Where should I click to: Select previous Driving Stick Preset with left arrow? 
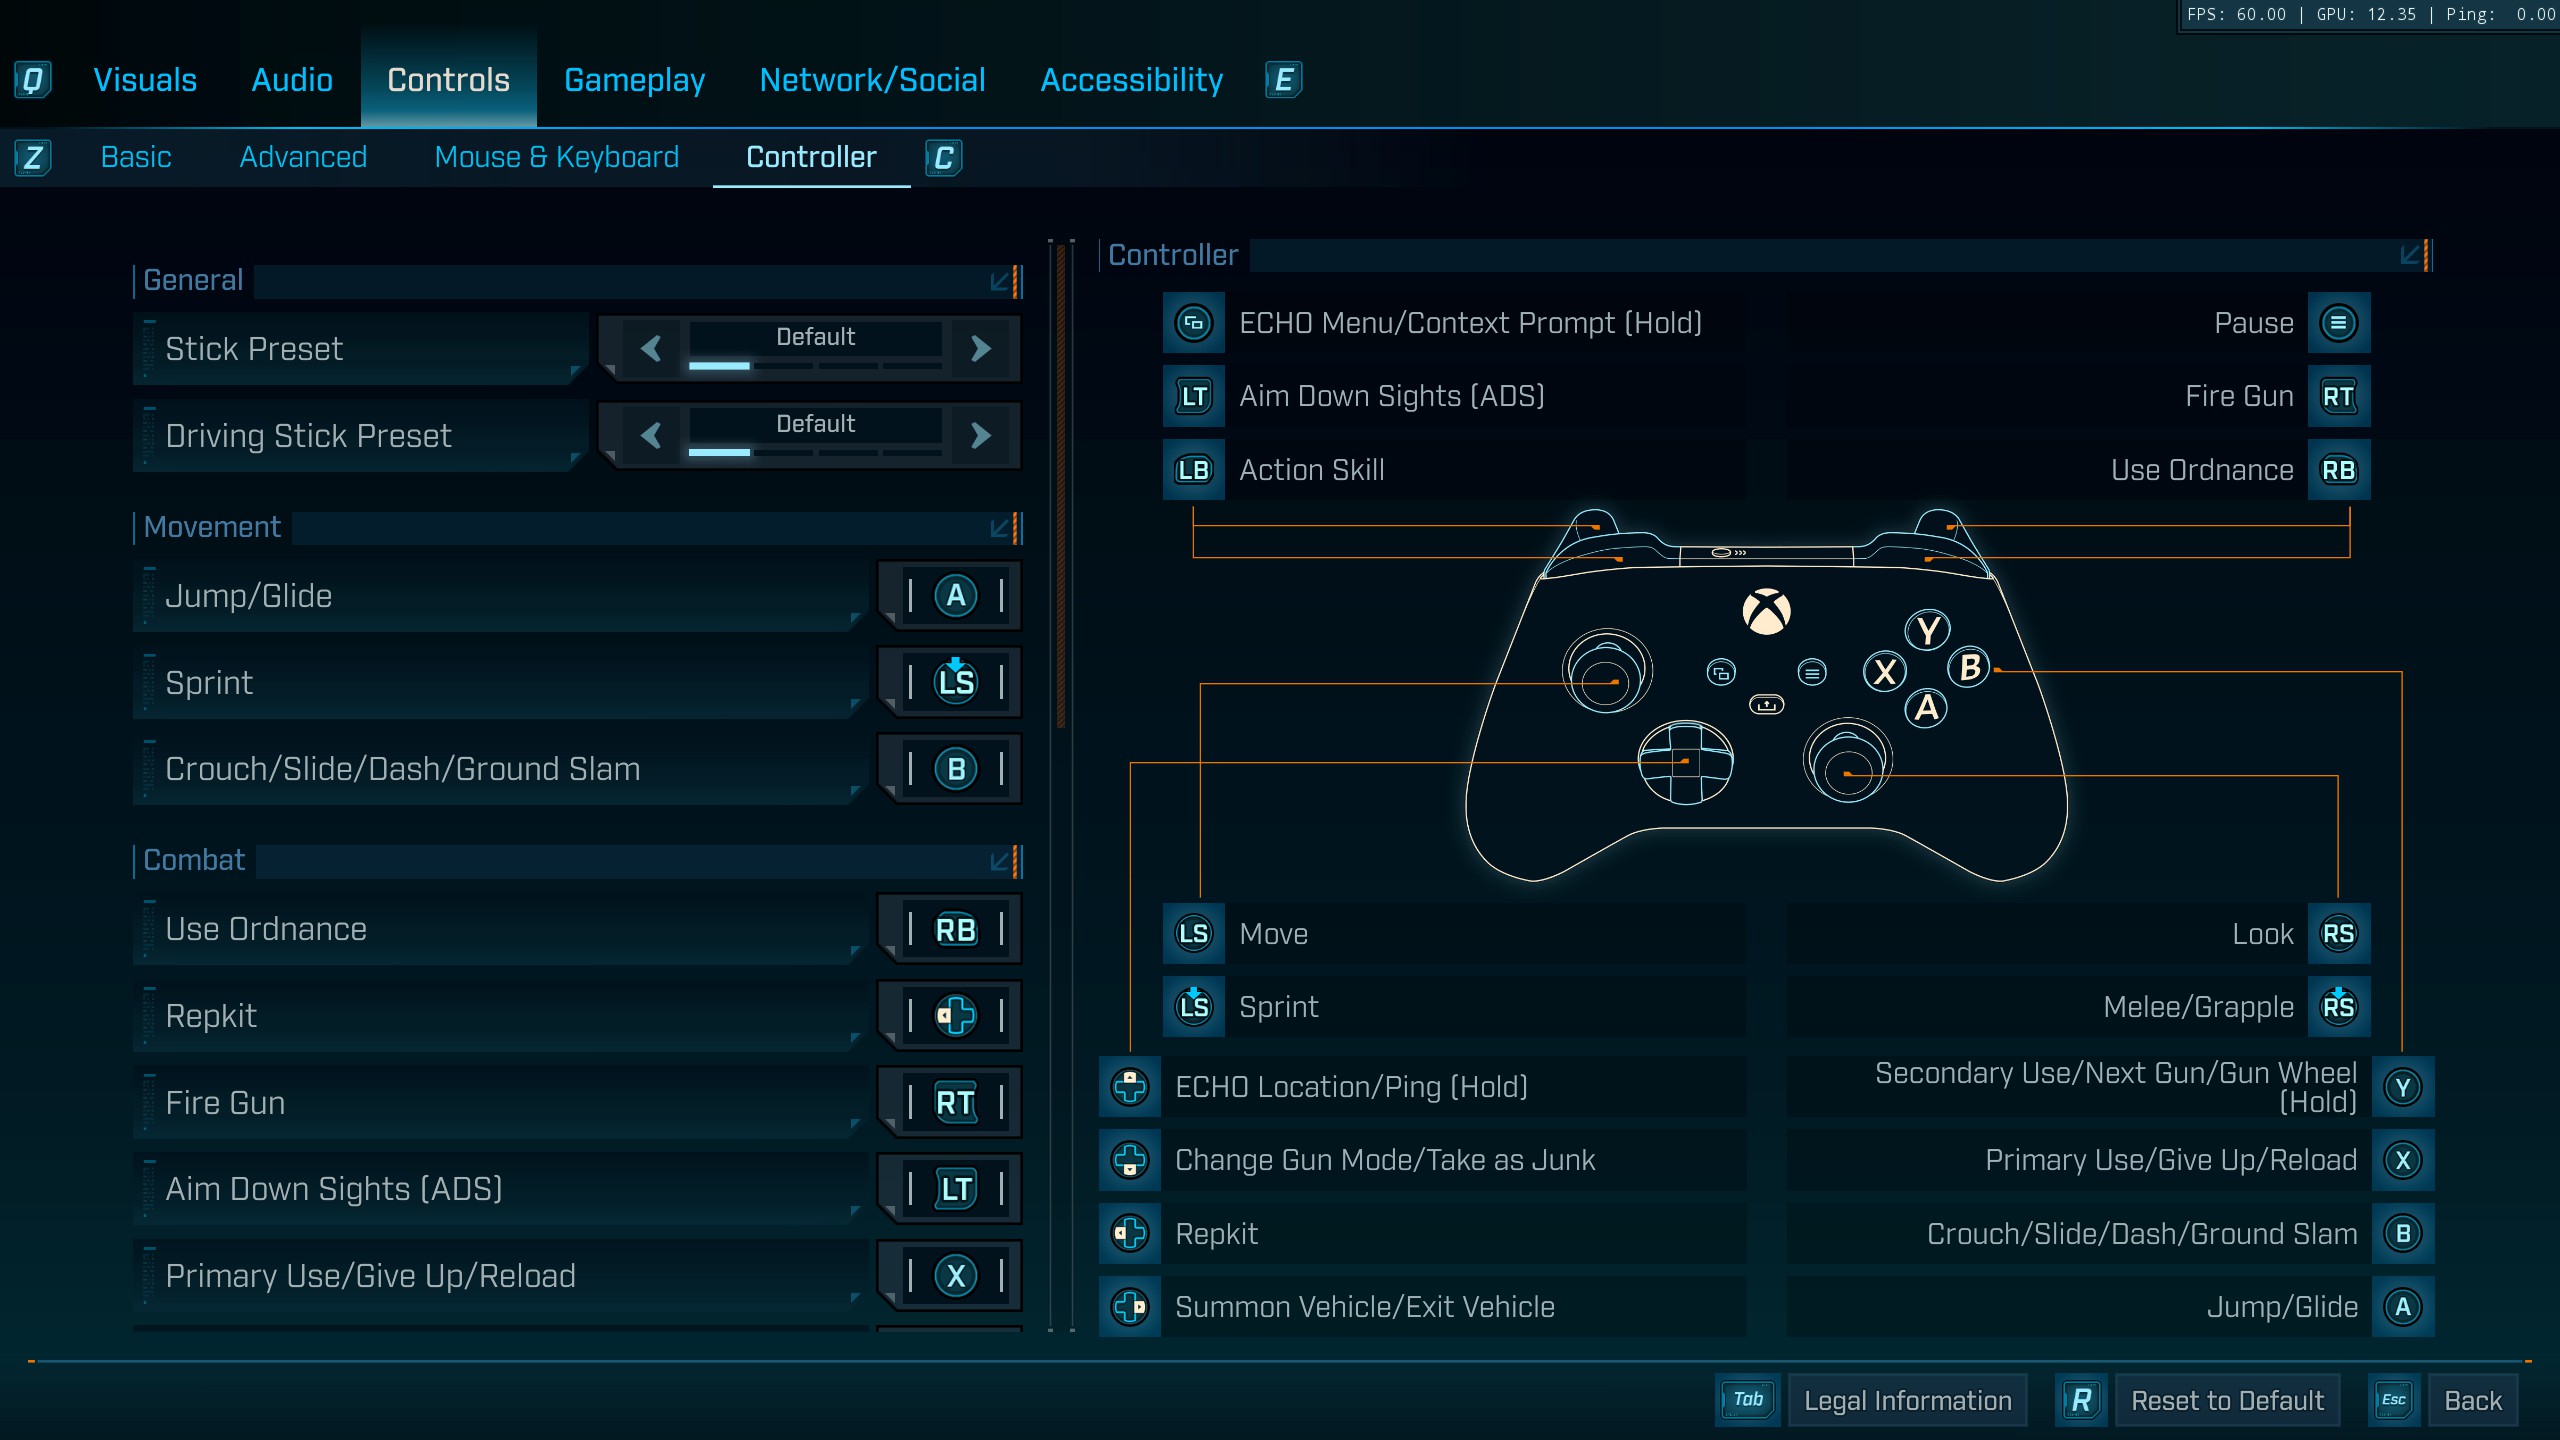tap(651, 436)
